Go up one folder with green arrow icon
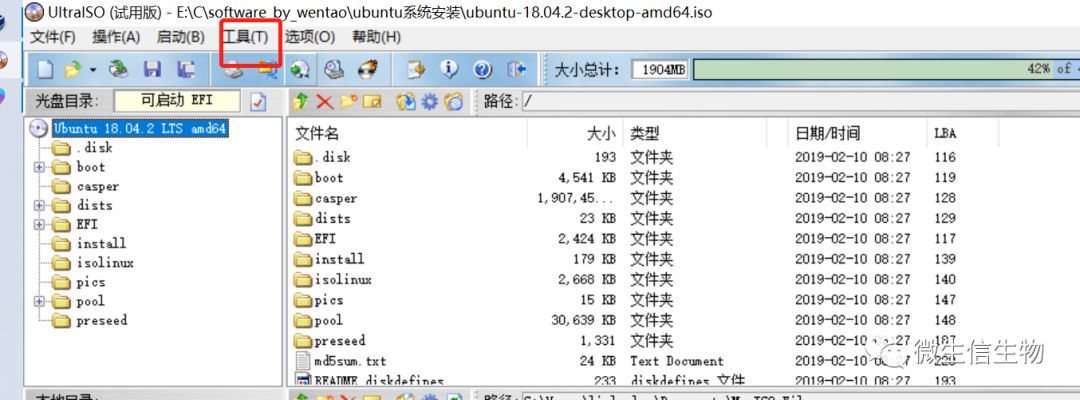 click(300, 102)
